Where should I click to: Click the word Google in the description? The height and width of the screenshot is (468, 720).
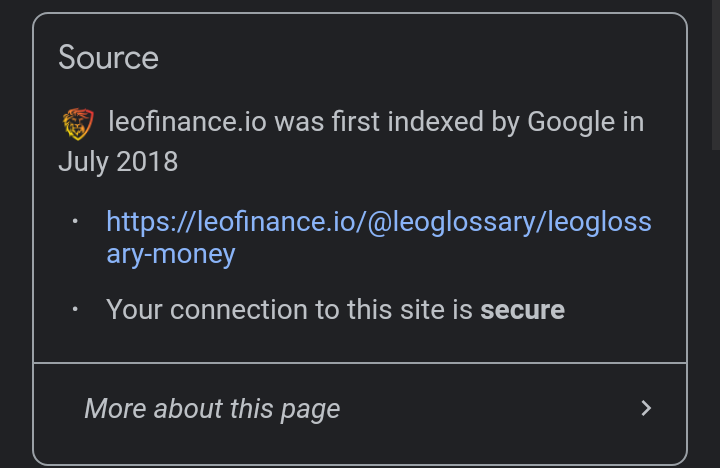571,122
